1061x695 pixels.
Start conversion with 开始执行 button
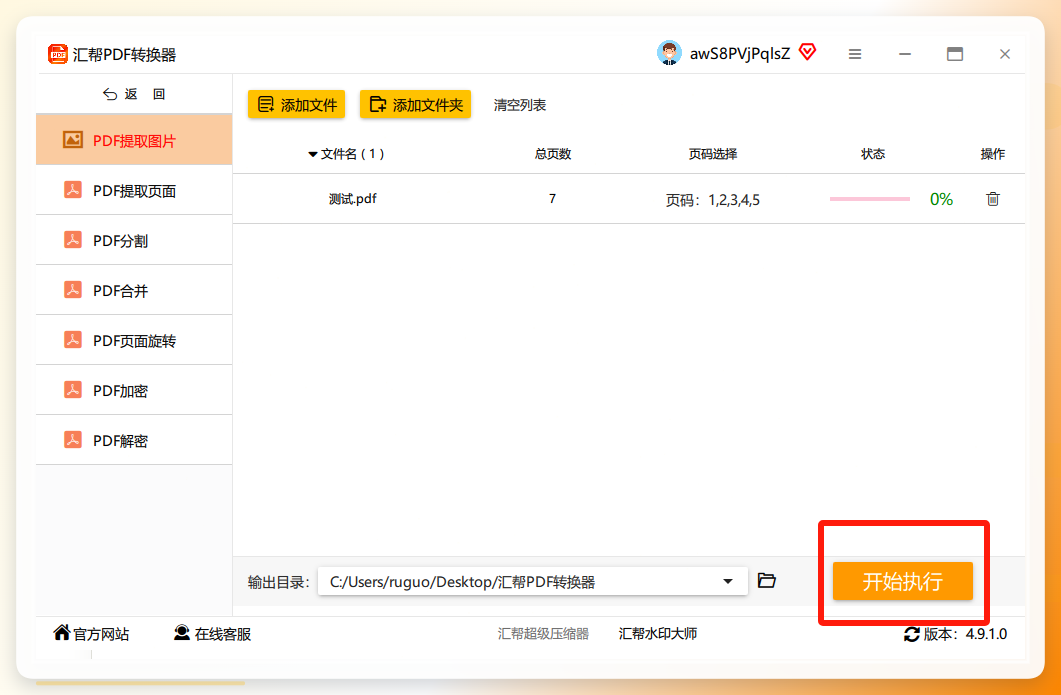coord(903,581)
